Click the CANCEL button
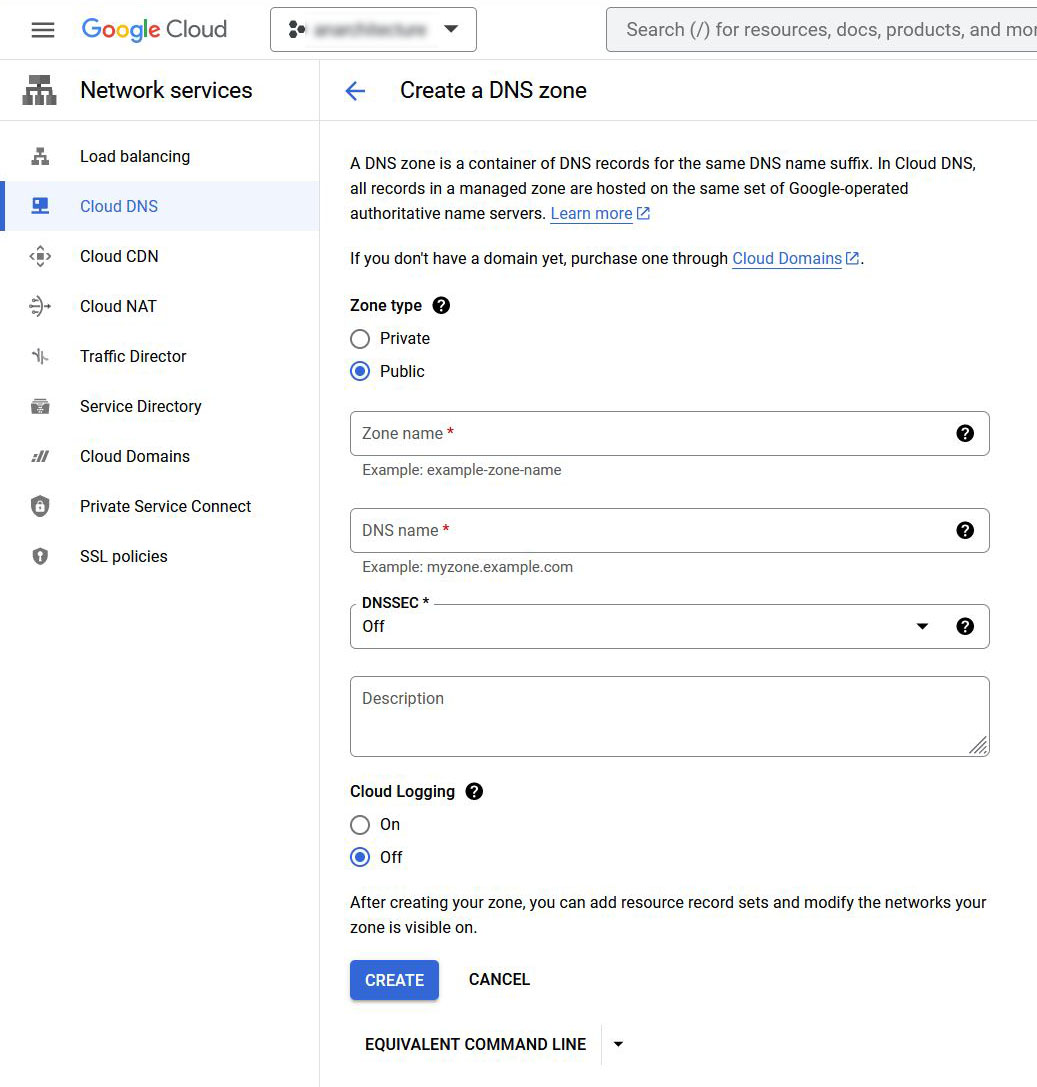Screen dimensions: 1037x1087 (499, 980)
